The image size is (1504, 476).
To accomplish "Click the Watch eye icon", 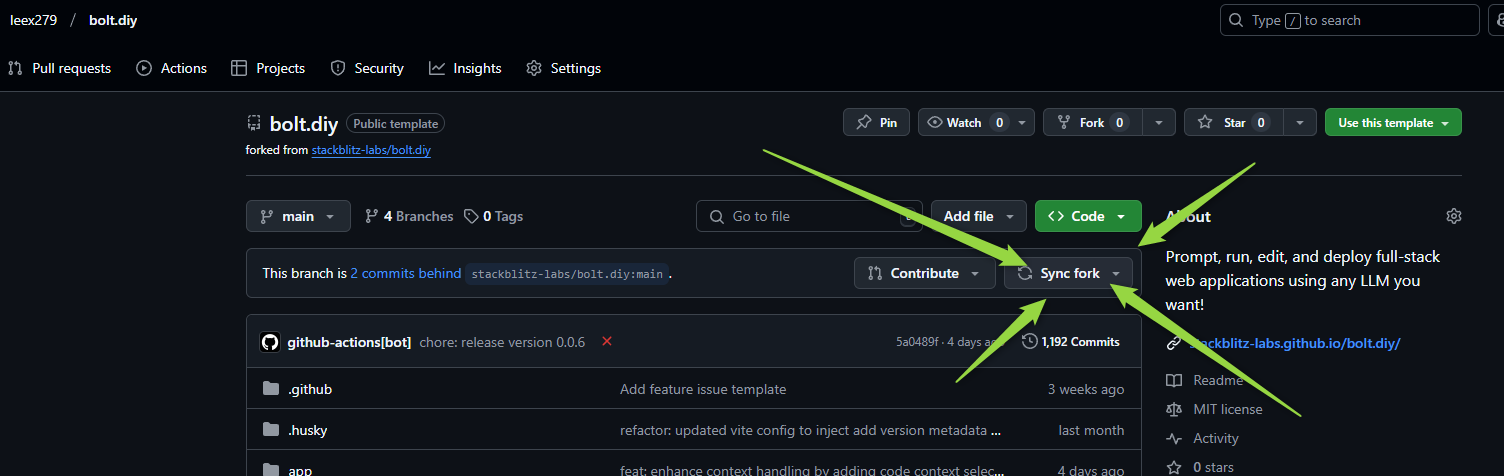I will (935, 122).
